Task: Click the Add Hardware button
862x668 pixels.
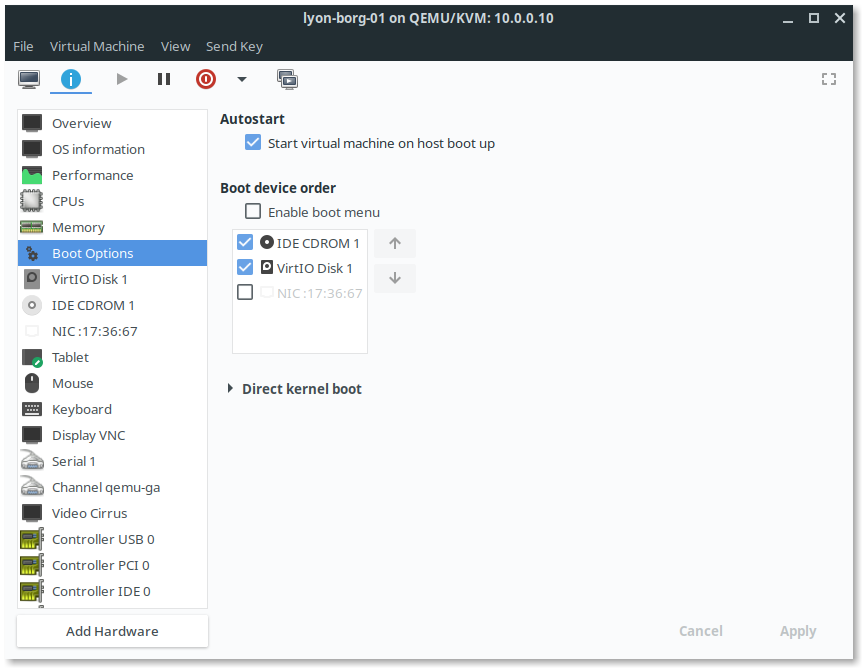Action: point(112,631)
